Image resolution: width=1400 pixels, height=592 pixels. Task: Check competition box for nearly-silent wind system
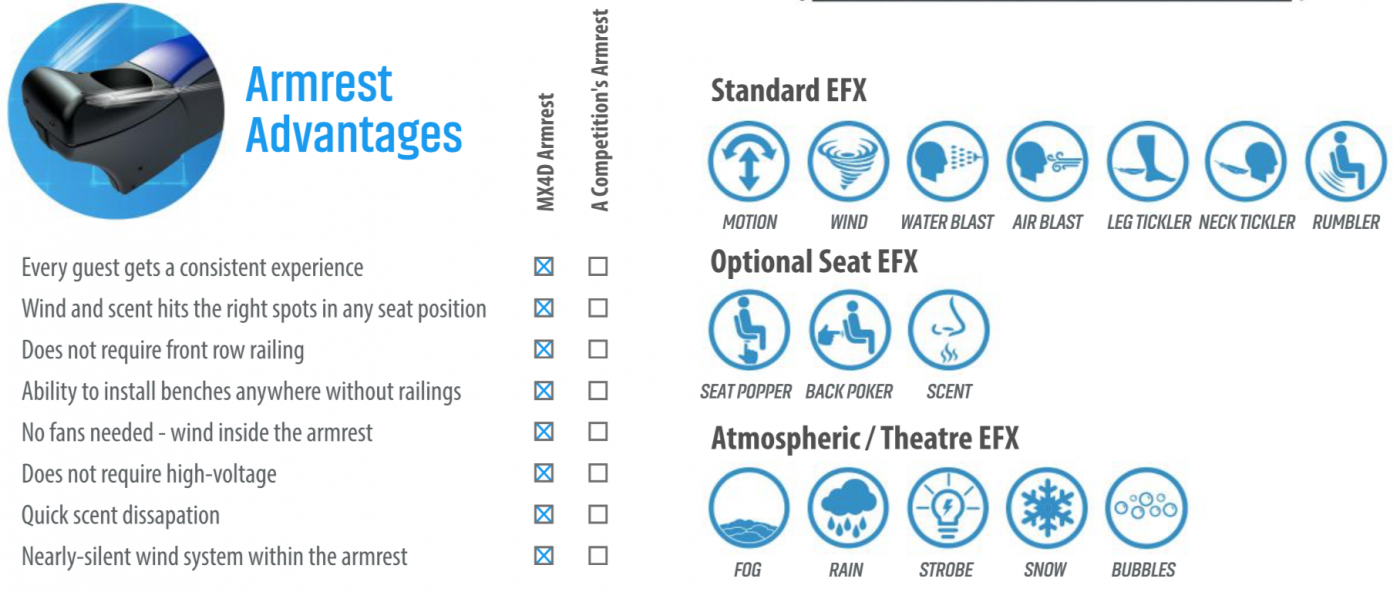tap(598, 555)
